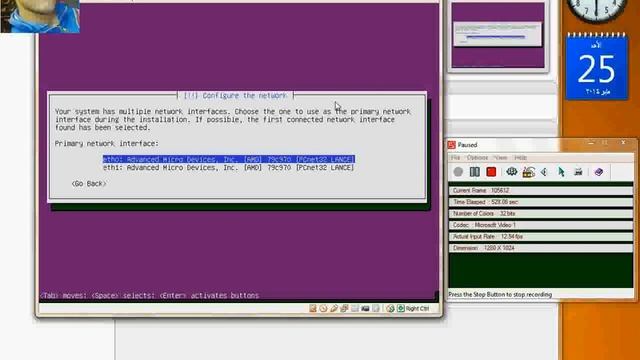The height and width of the screenshot is (360, 640).
Task: Click VirtualBox video capture status icon
Action: 376,309
